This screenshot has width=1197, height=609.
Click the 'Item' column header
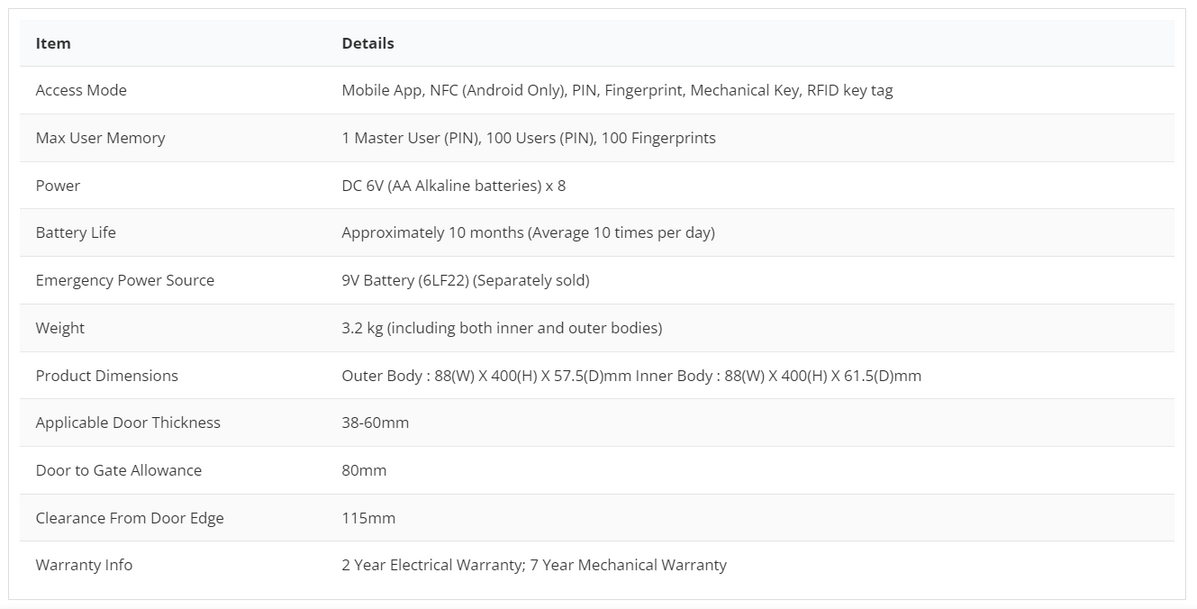click(x=53, y=43)
